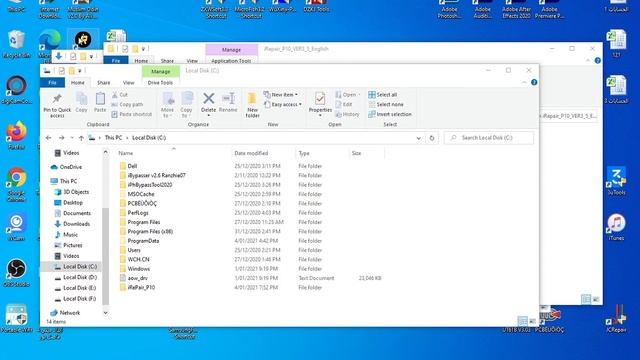The height and width of the screenshot is (360, 640).
Task: Refresh the Local Disk (C:) view
Action: pyautogui.click(x=432, y=138)
